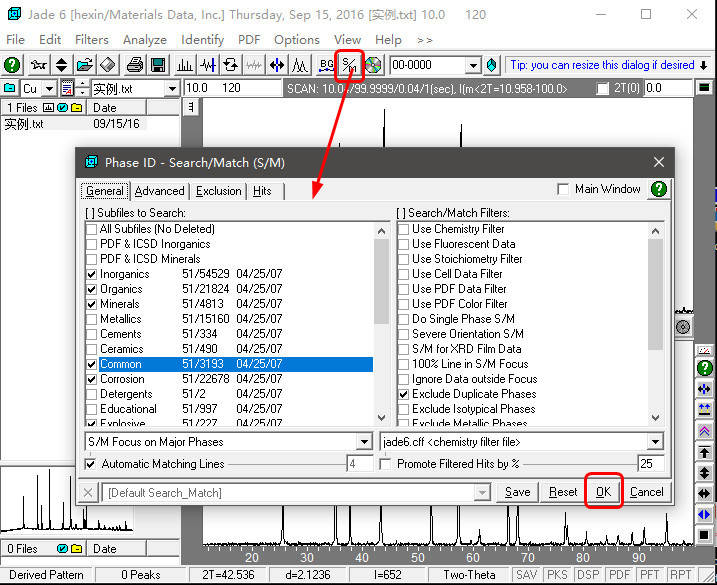Click the save floppy disk icon
Screen dimensions: 717x585
(x=158, y=65)
